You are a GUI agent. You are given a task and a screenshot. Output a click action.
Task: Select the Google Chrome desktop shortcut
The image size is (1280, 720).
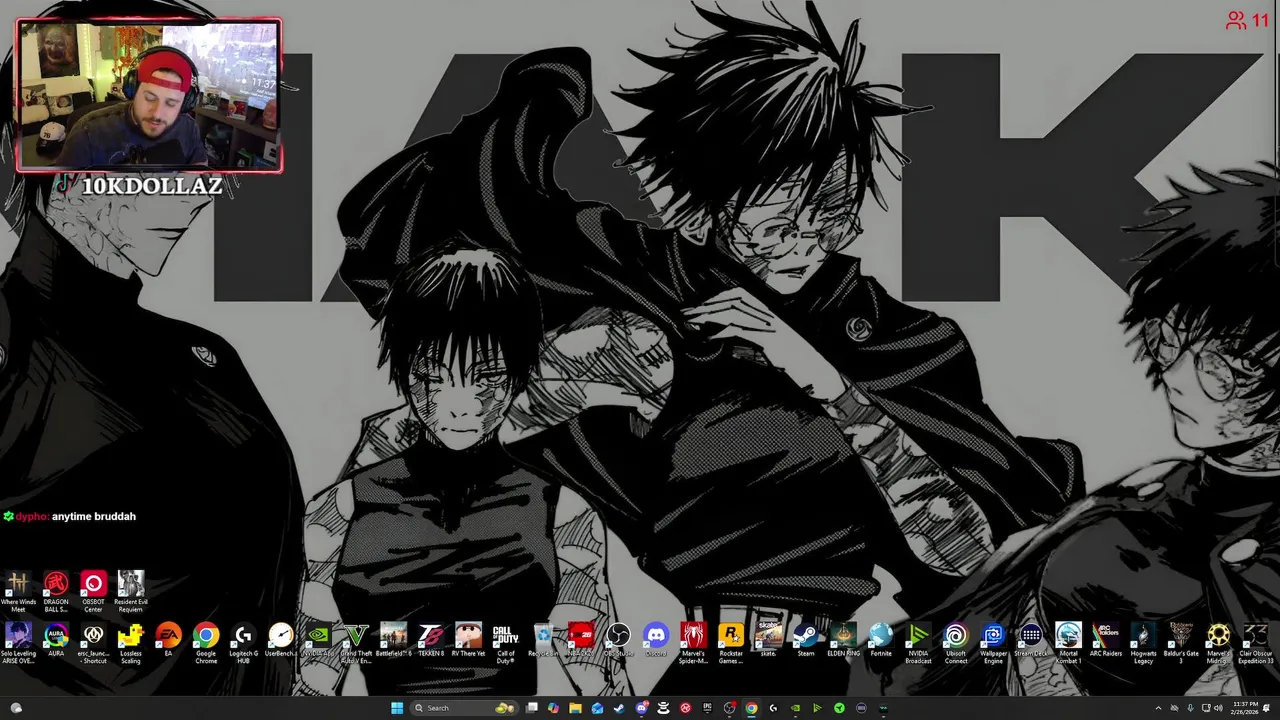coord(206,643)
